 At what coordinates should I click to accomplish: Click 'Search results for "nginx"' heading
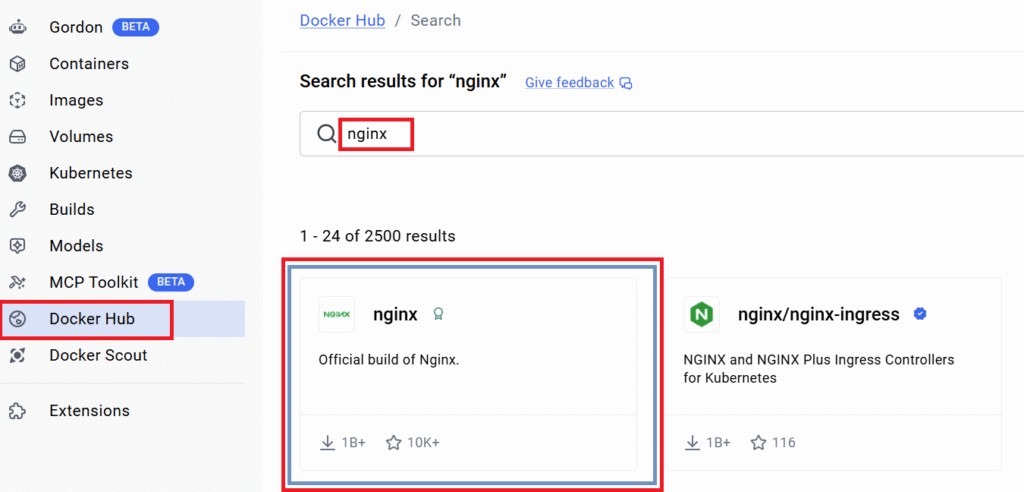404,82
